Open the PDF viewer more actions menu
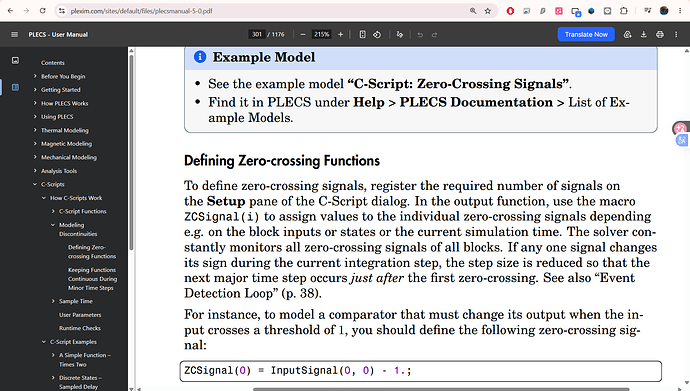 [676, 34]
